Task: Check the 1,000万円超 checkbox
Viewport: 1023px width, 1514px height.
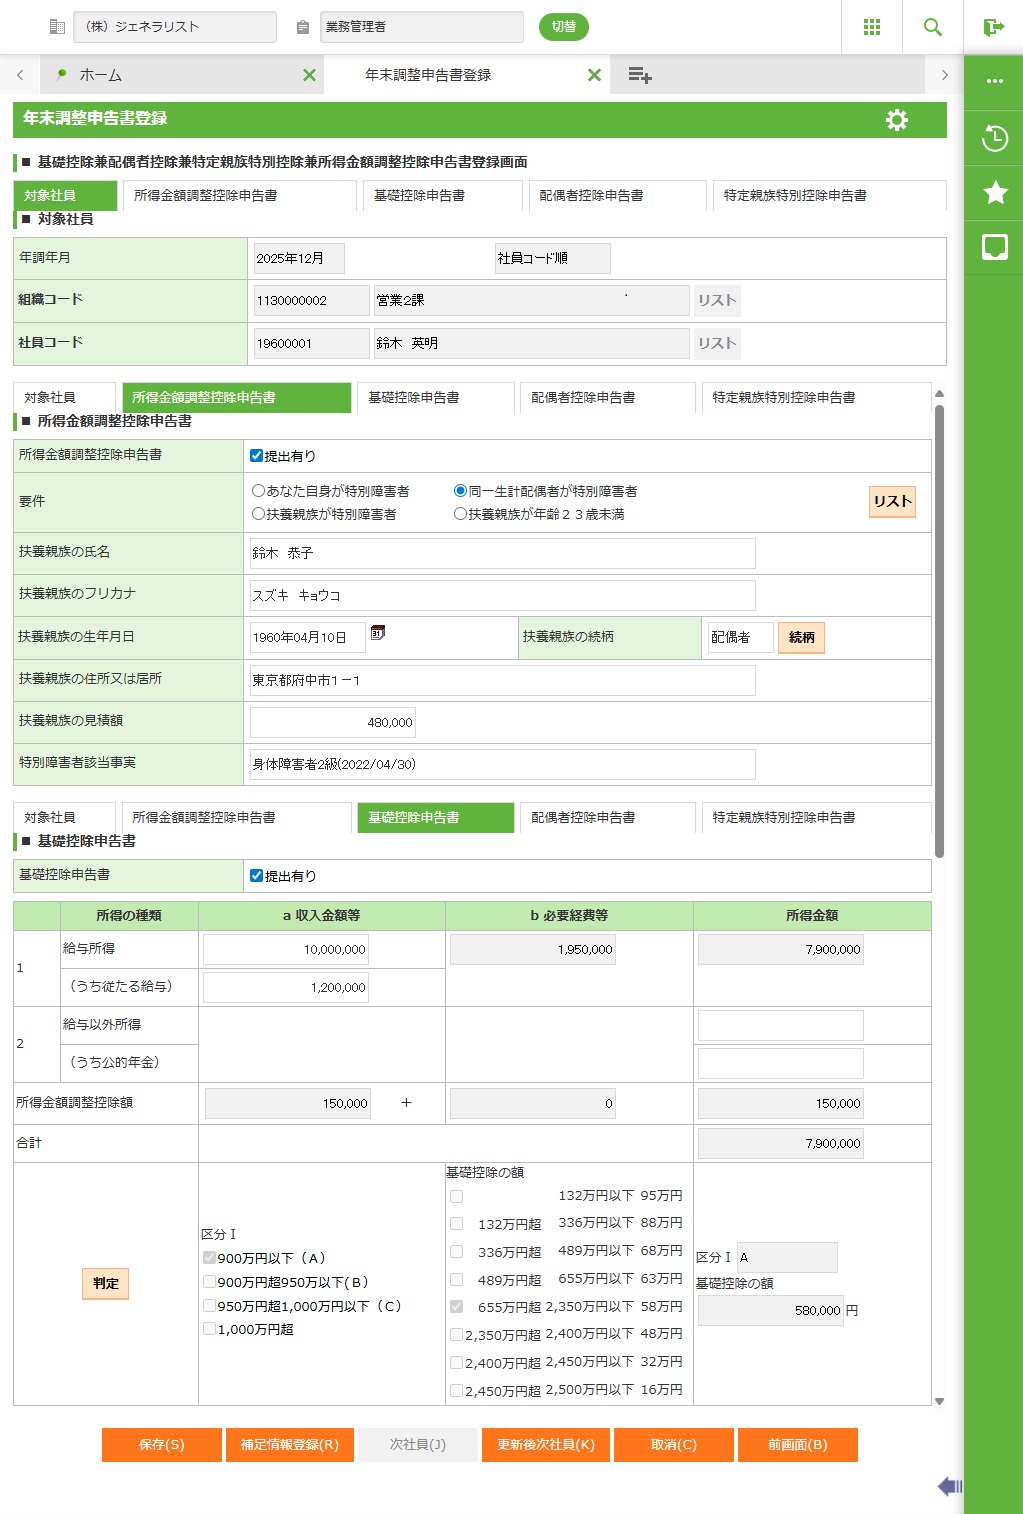Action: 210,1329
